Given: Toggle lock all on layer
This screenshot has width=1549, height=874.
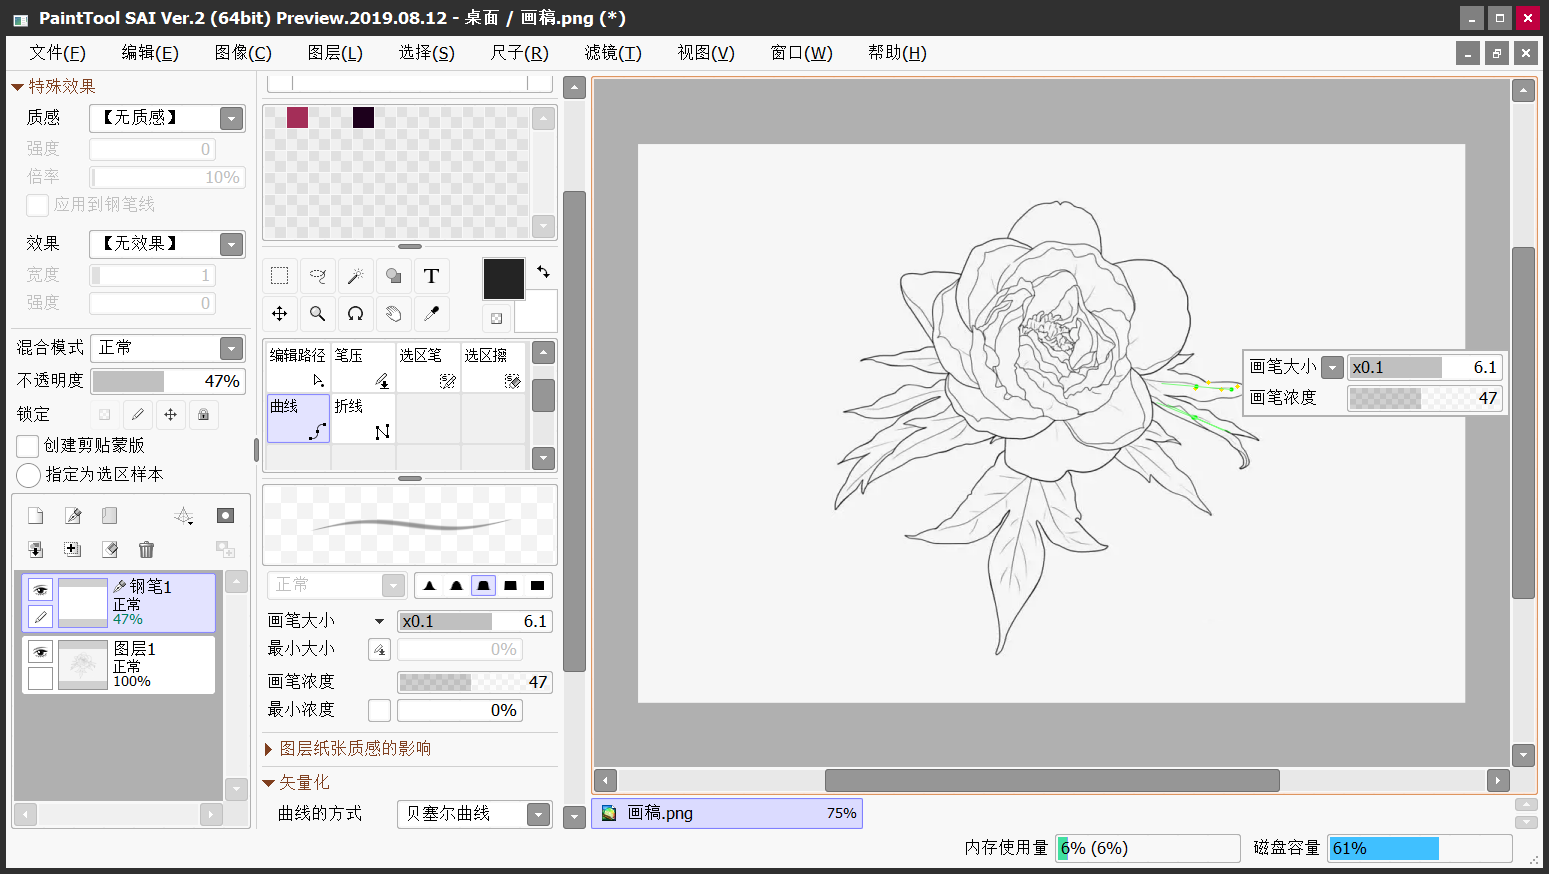Looking at the screenshot, I should (204, 414).
